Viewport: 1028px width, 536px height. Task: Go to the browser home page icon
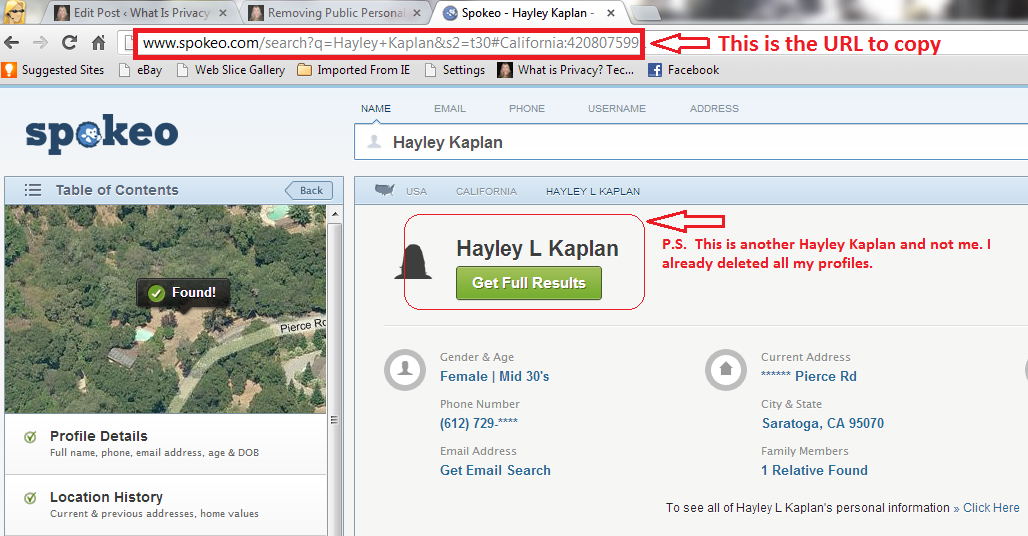(98, 43)
